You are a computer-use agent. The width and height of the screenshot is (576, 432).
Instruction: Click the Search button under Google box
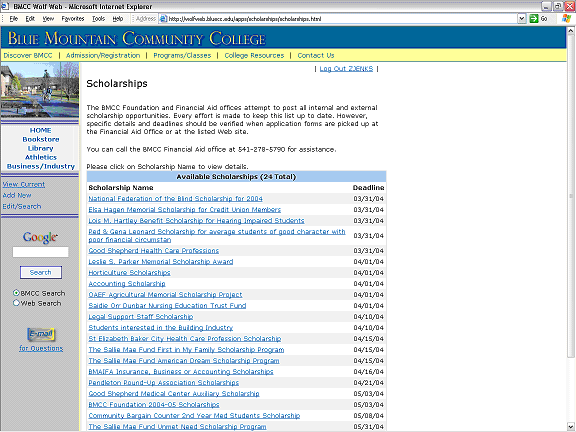coord(41,273)
